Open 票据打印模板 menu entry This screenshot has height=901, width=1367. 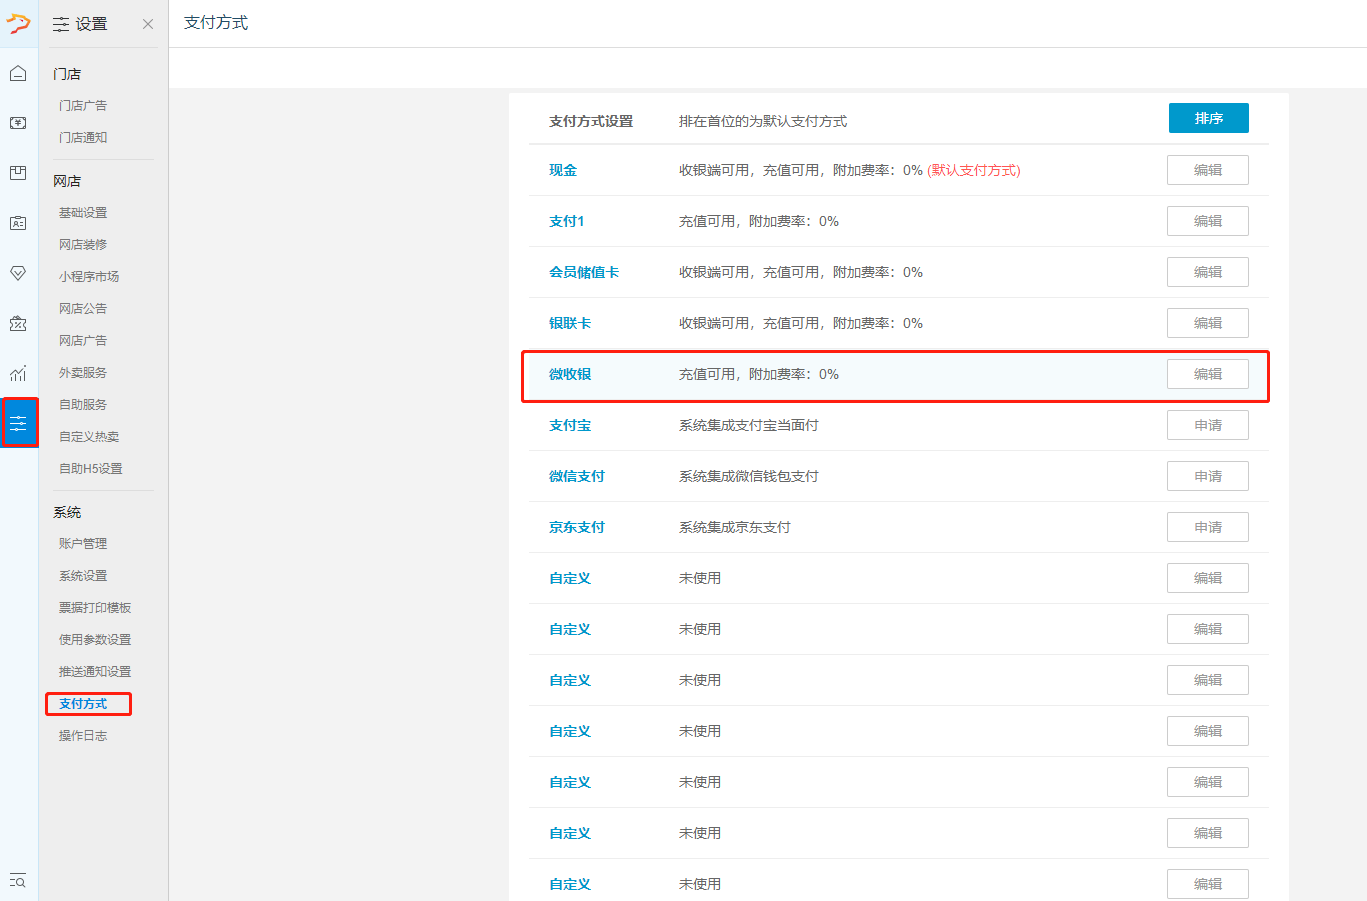[95, 607]
